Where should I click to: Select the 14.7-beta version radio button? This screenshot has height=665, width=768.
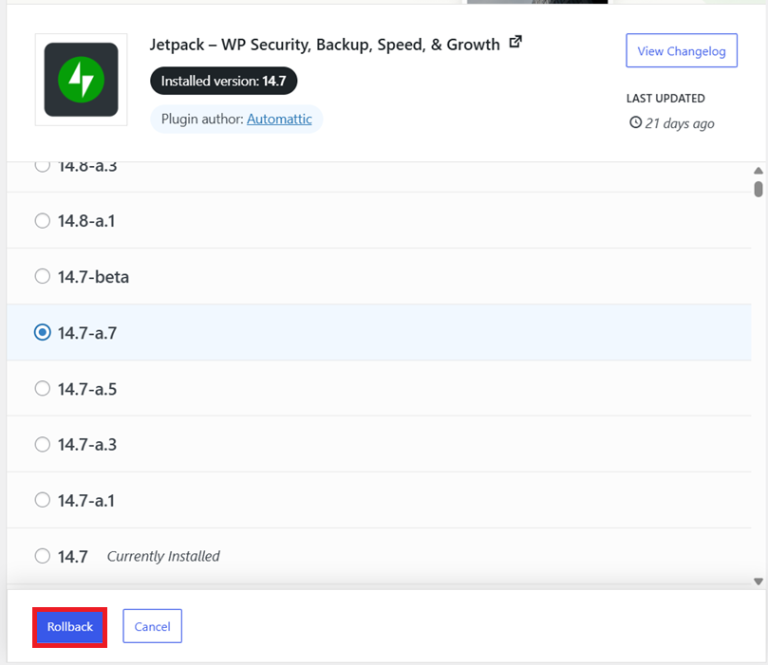coord(43,277)
